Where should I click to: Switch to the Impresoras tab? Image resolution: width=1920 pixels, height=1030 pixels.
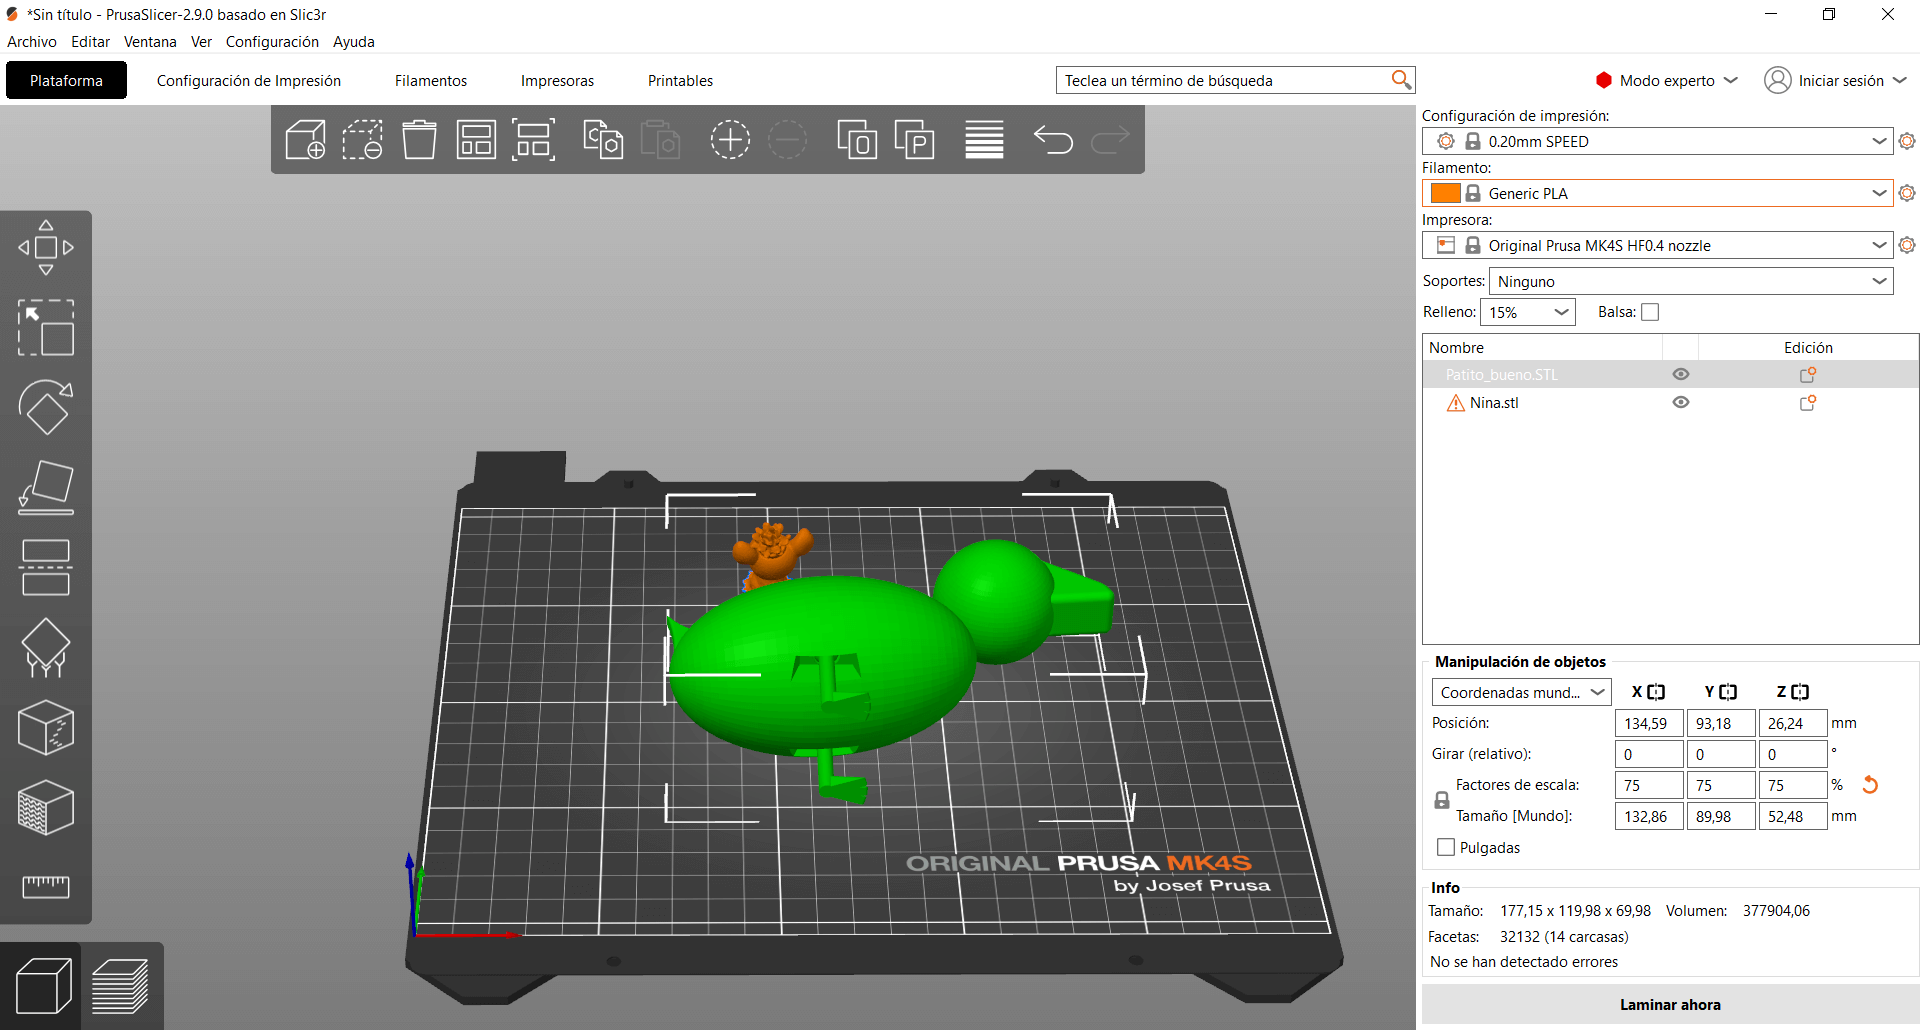click(x=557, y=80)
